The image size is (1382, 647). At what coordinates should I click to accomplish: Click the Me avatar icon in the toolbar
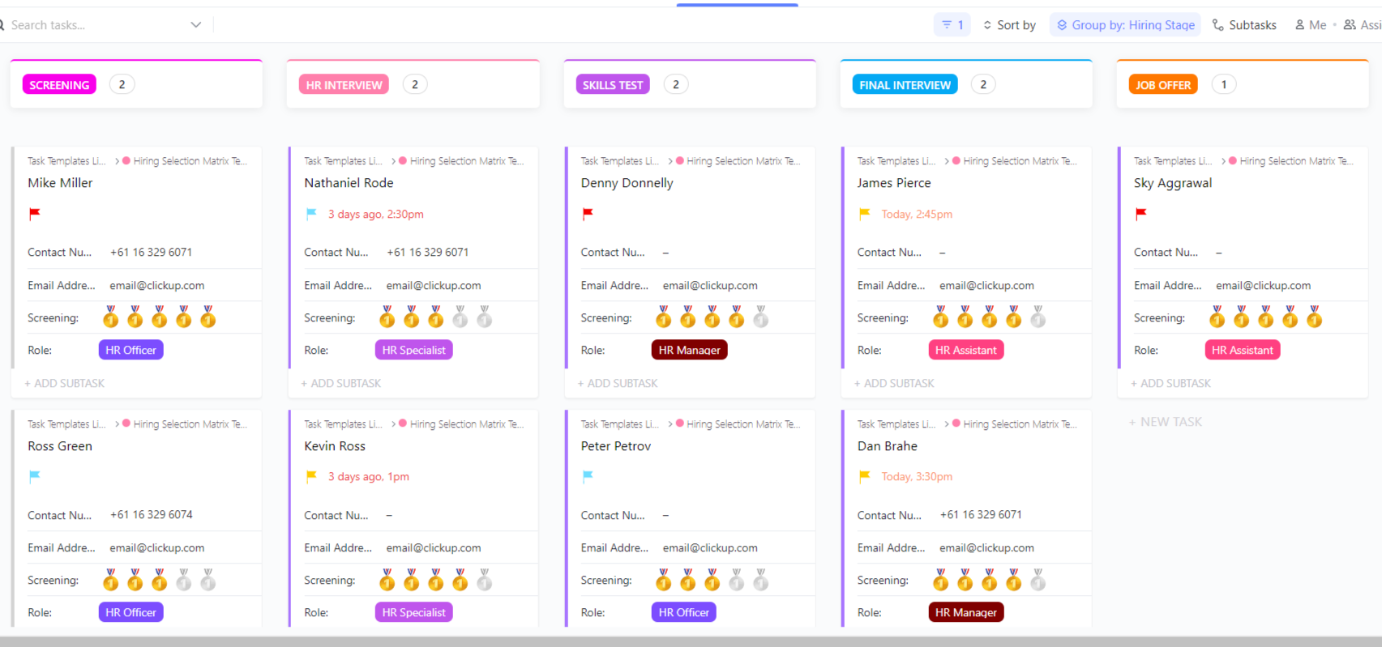tap(1299, 24)
